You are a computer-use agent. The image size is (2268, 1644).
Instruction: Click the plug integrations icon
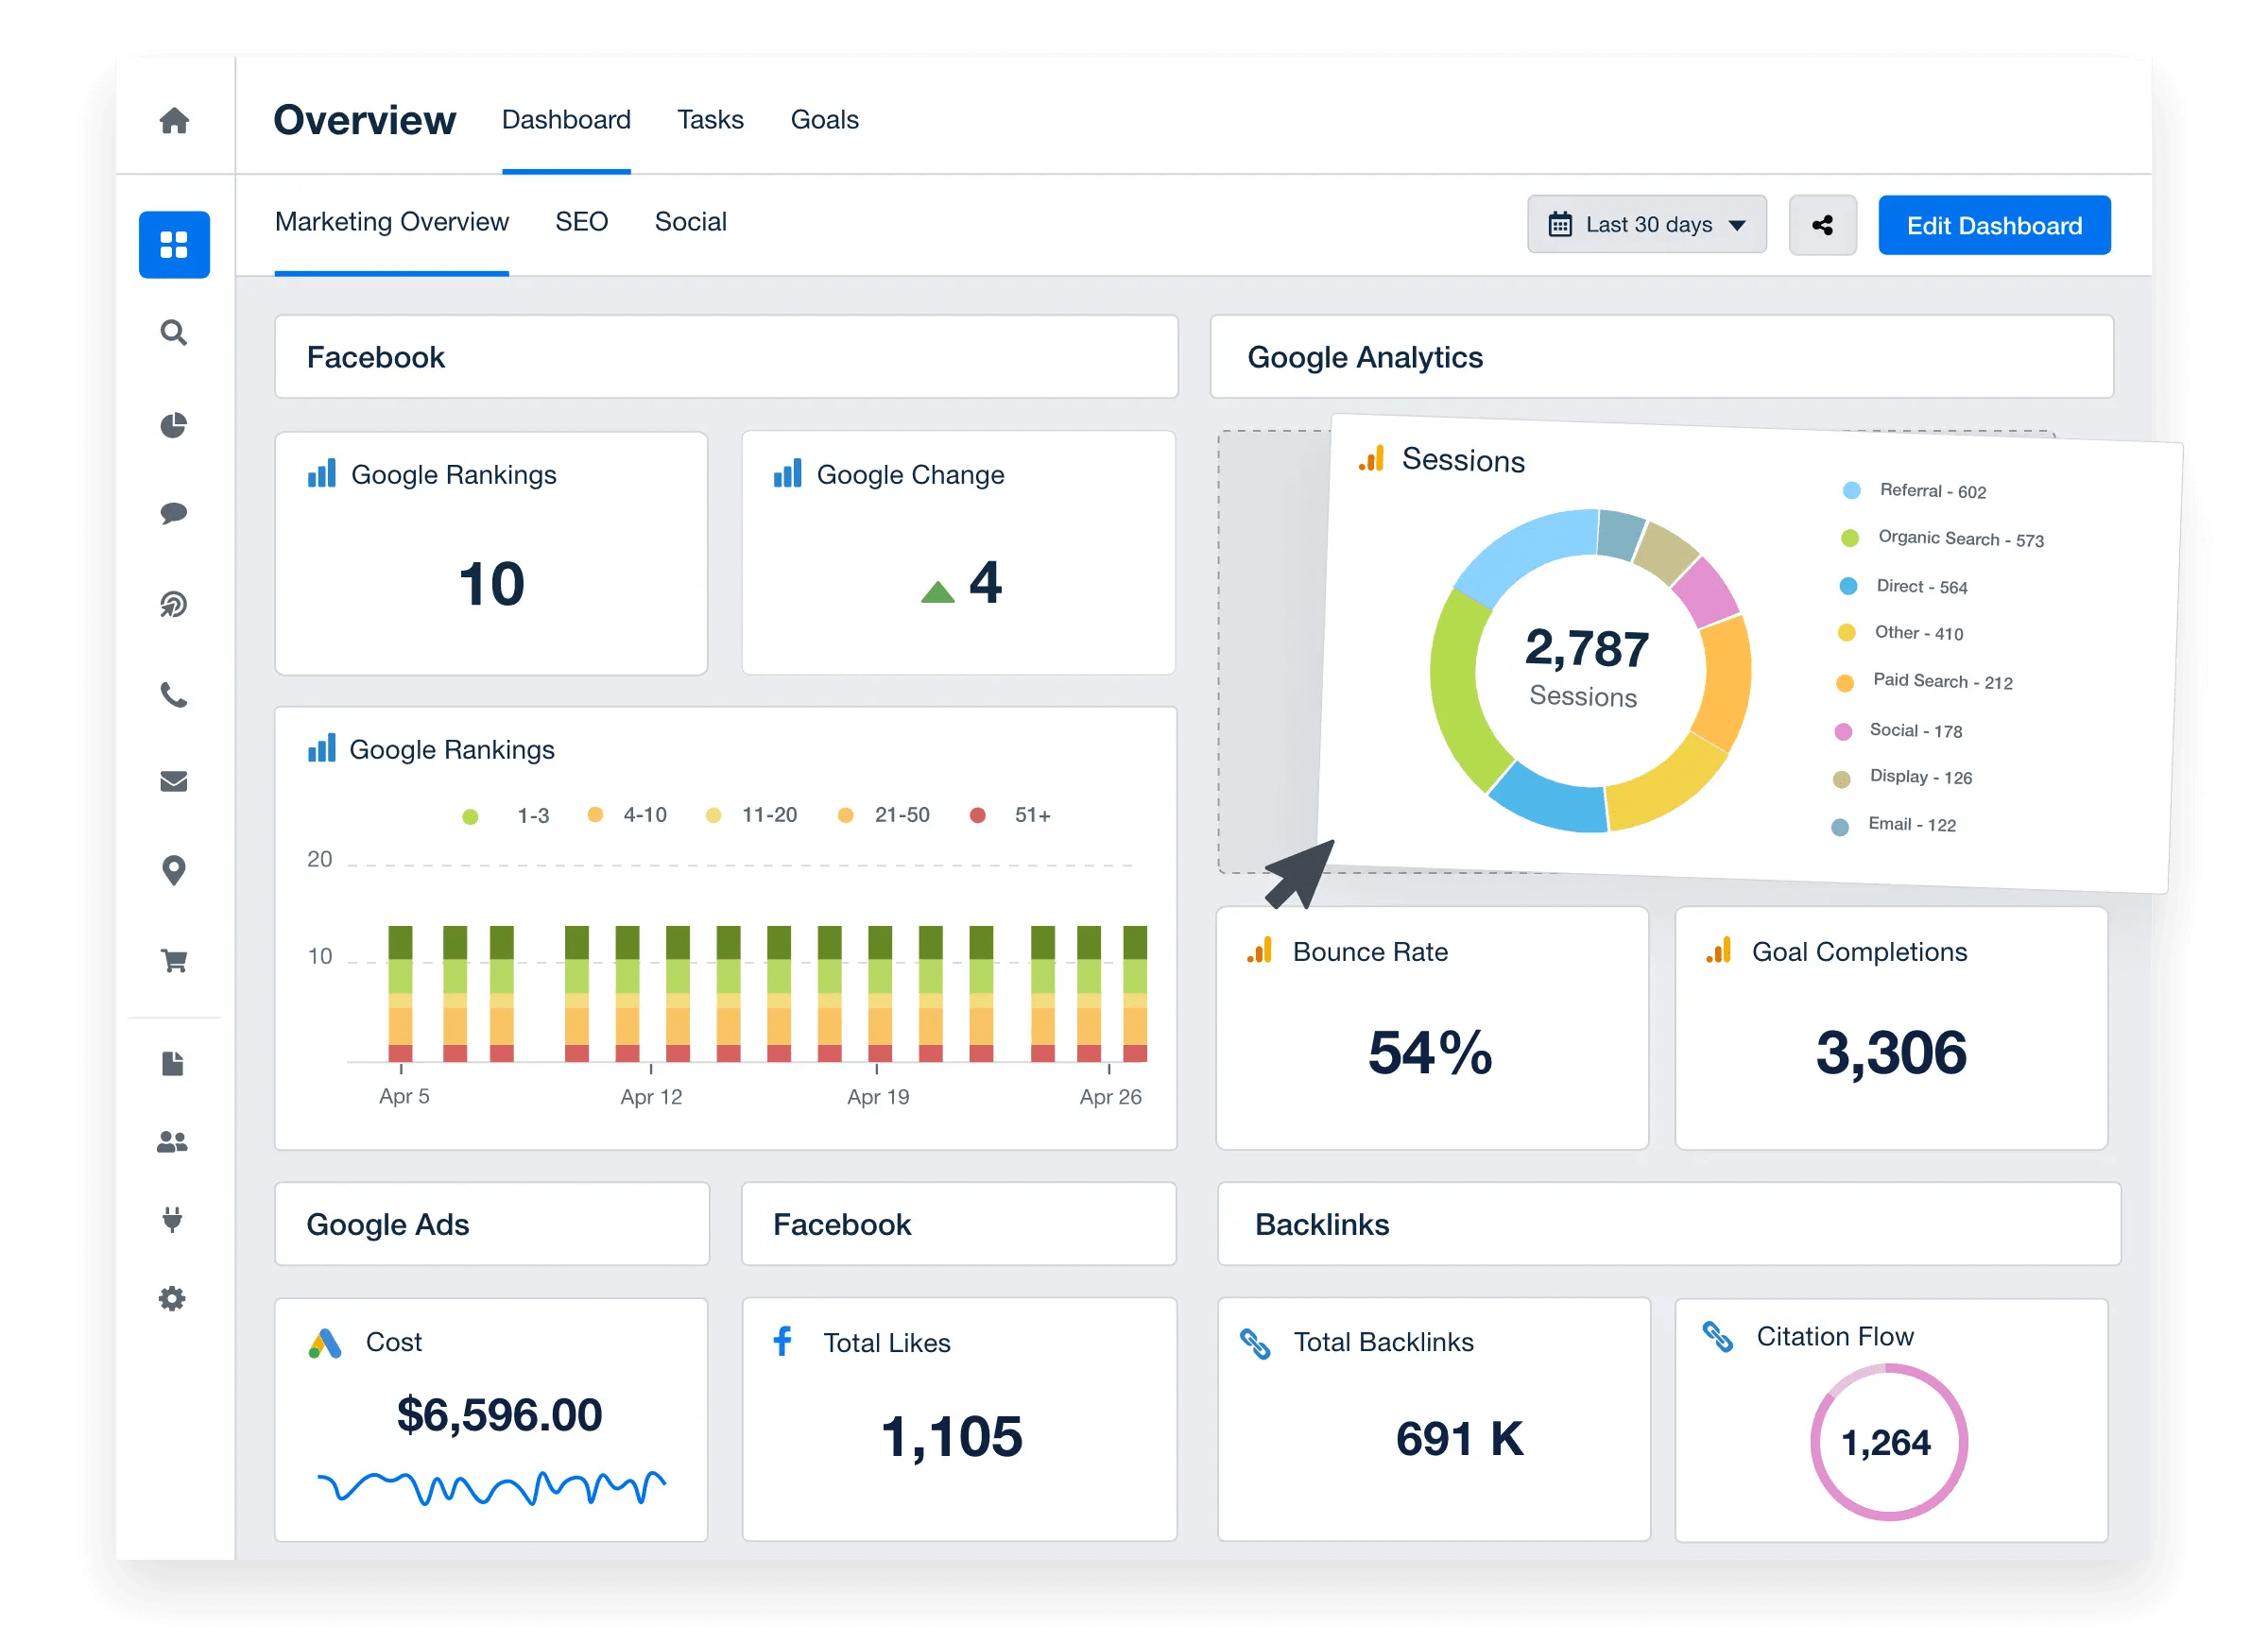[172, 1219]
